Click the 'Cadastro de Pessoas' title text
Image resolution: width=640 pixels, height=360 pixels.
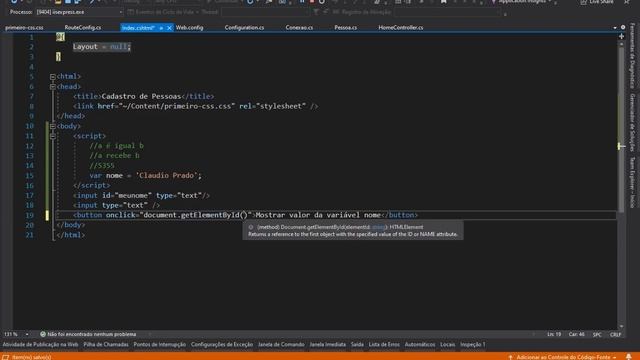(x=141, y=96)
